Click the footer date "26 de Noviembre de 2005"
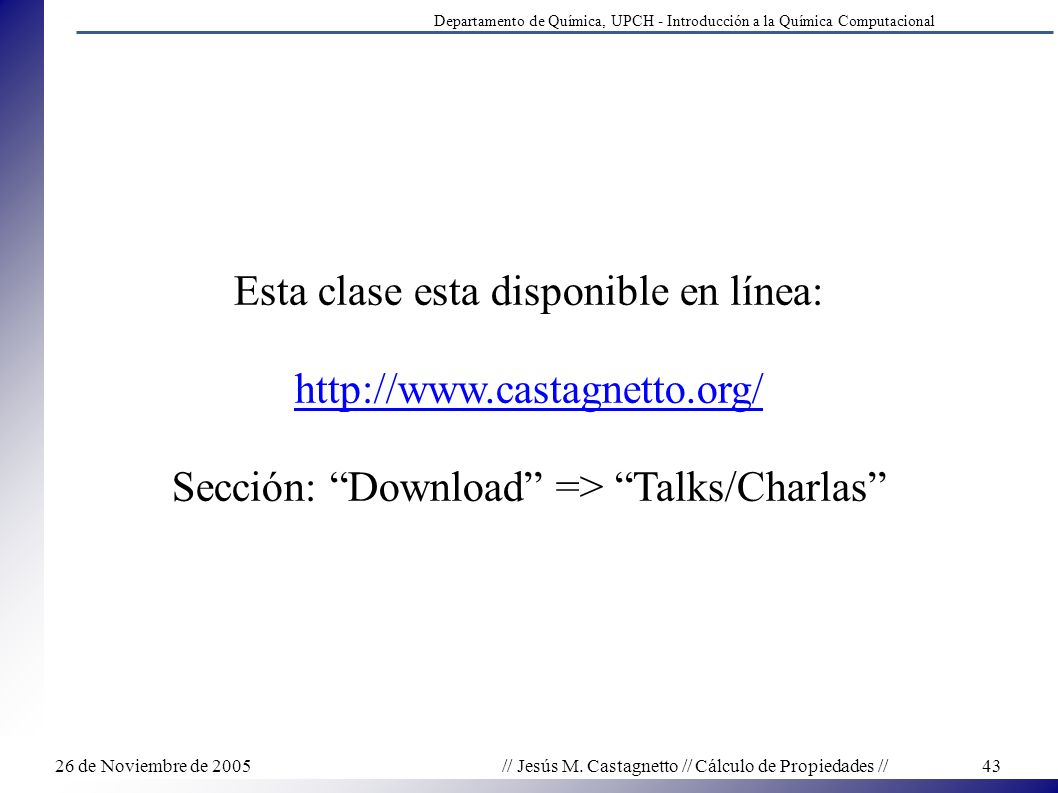Screen dimensions: 1058x793 tap(153, 766)
